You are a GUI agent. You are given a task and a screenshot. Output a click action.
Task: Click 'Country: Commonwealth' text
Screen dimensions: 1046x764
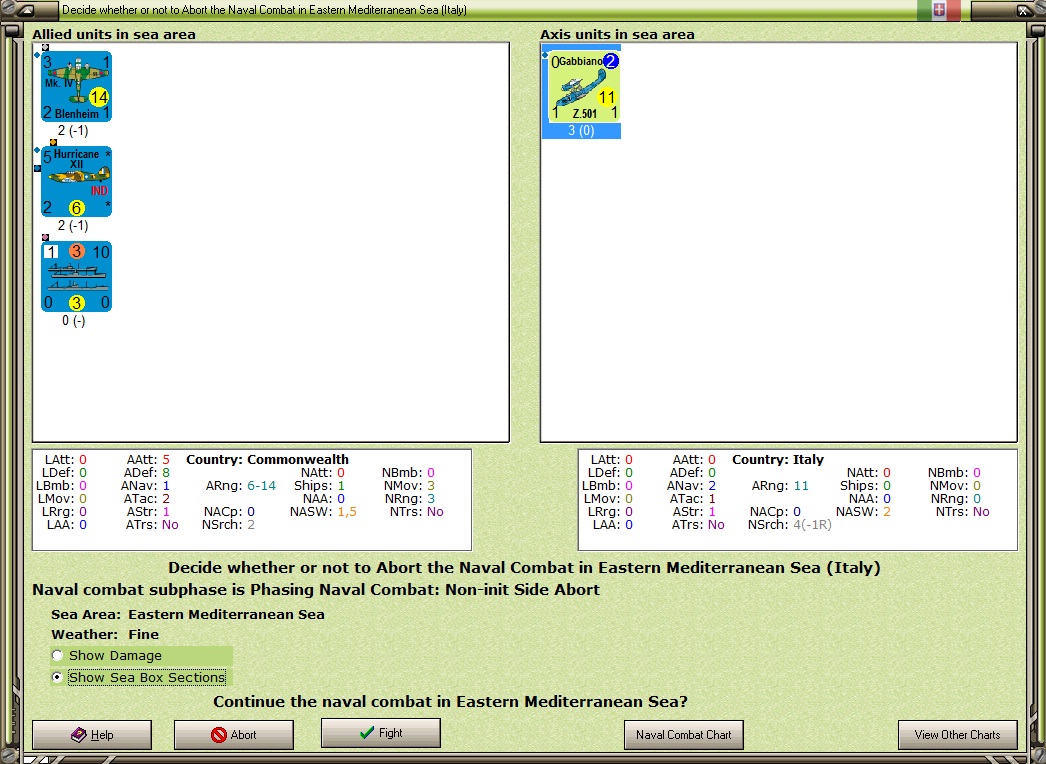click(267, 460)
